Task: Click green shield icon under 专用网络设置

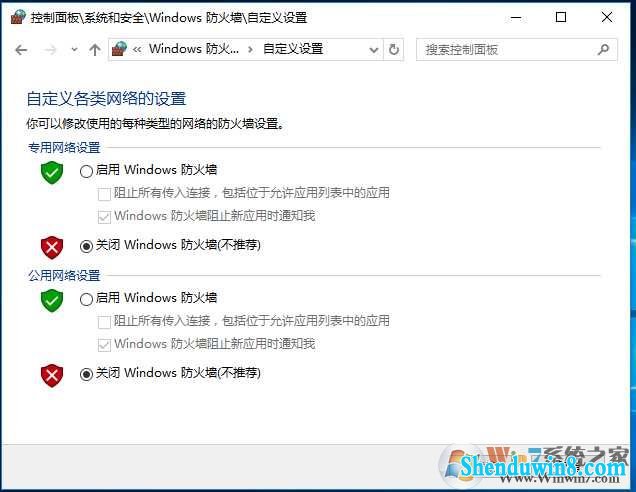Action: point(52,172)
